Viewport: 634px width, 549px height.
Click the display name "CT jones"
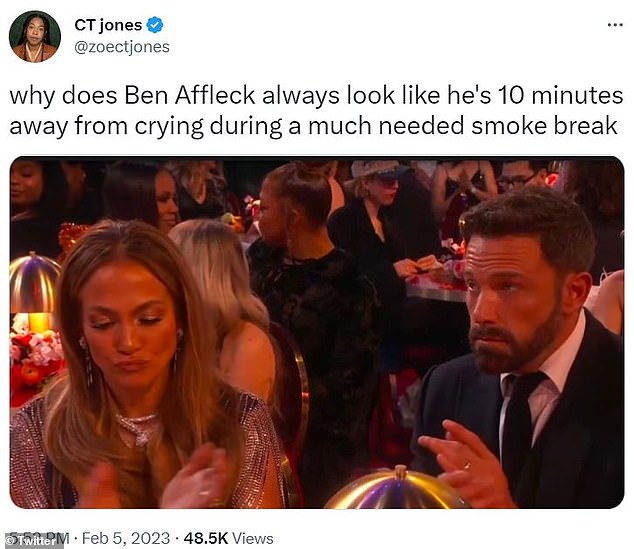point(108,25)
